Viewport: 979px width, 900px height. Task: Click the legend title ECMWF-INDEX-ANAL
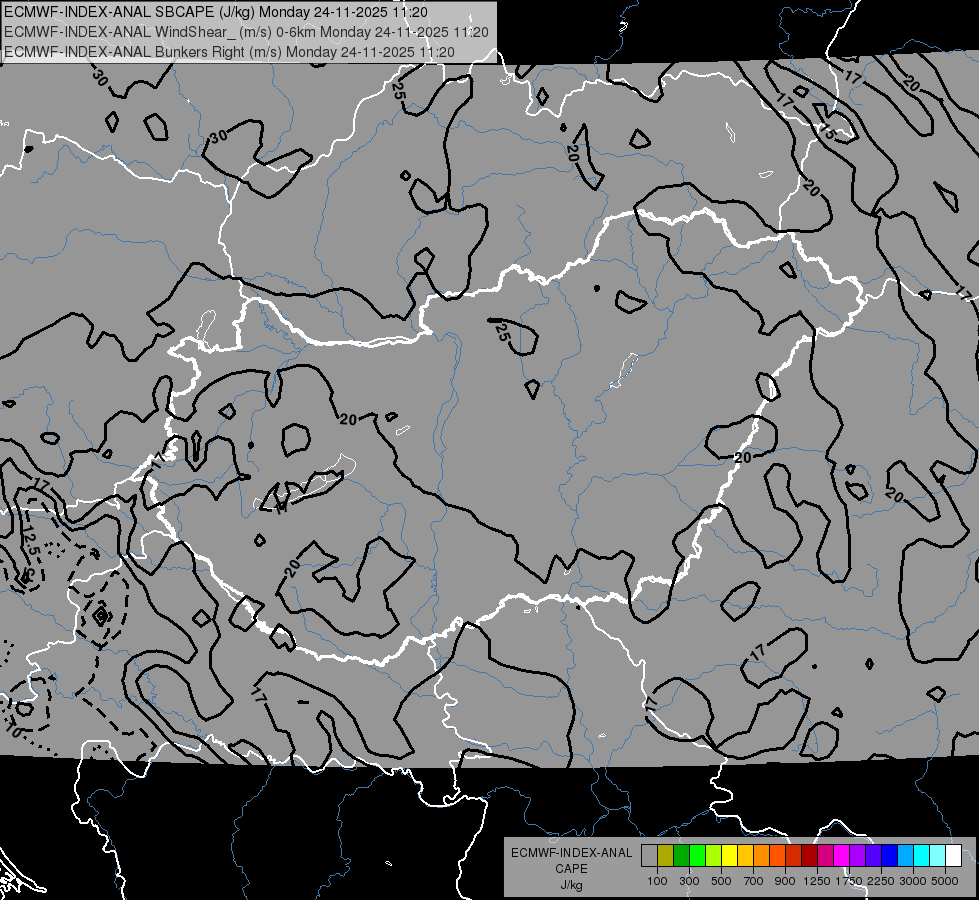click(571, 853)
